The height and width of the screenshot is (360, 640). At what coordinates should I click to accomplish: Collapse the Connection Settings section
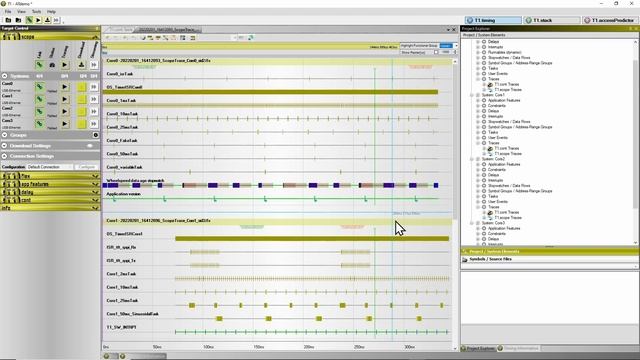[x=4, y=156]
